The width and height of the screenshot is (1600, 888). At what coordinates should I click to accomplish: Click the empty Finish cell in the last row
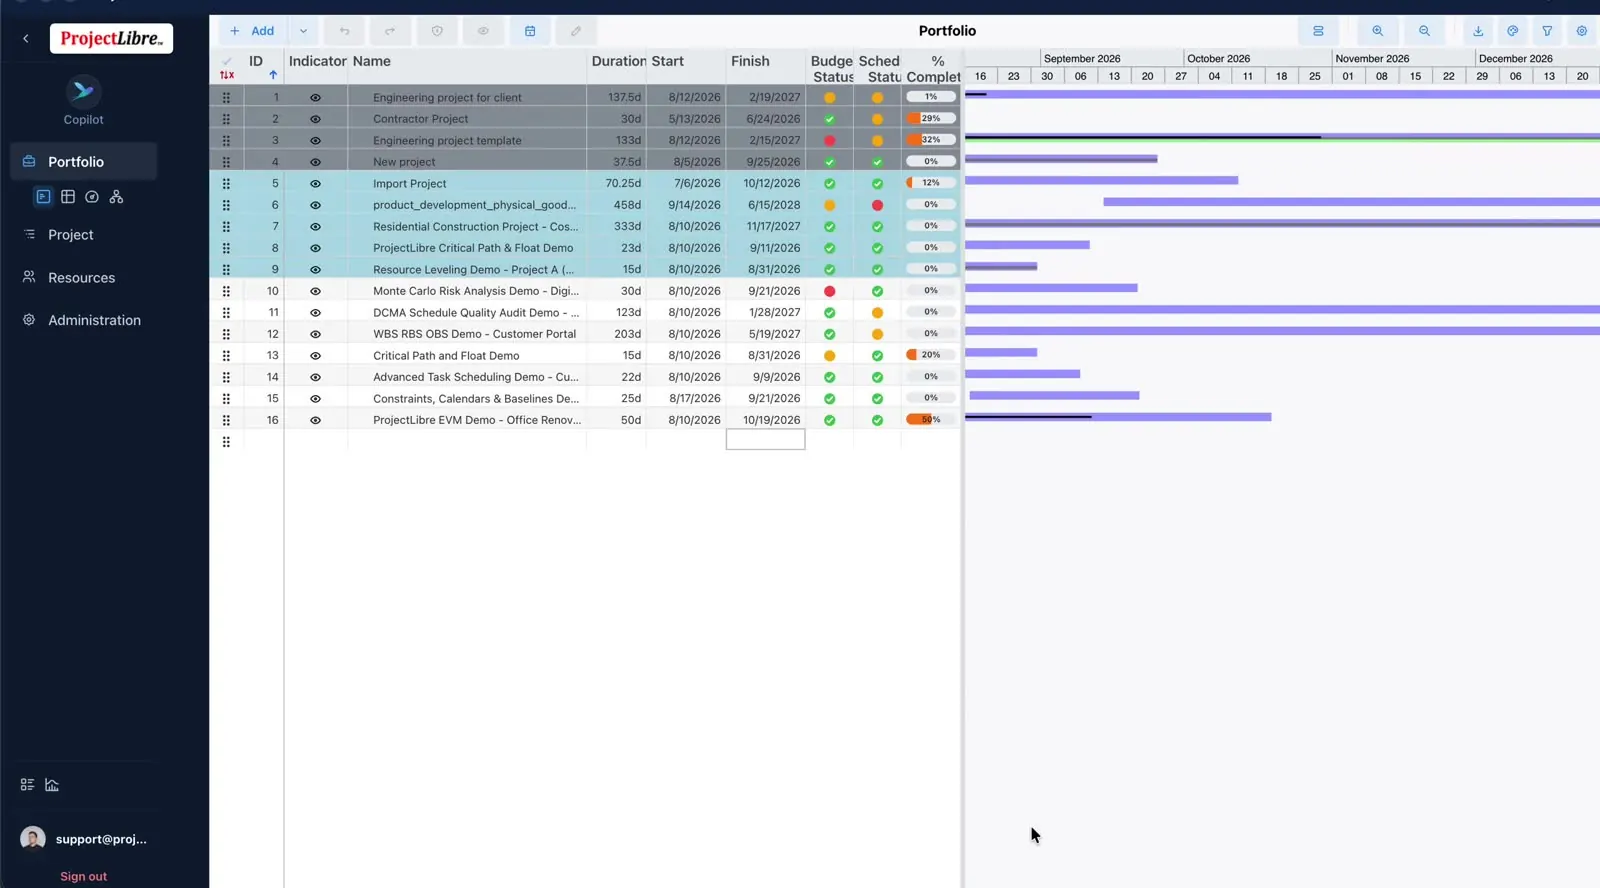[x=765, y=440]
